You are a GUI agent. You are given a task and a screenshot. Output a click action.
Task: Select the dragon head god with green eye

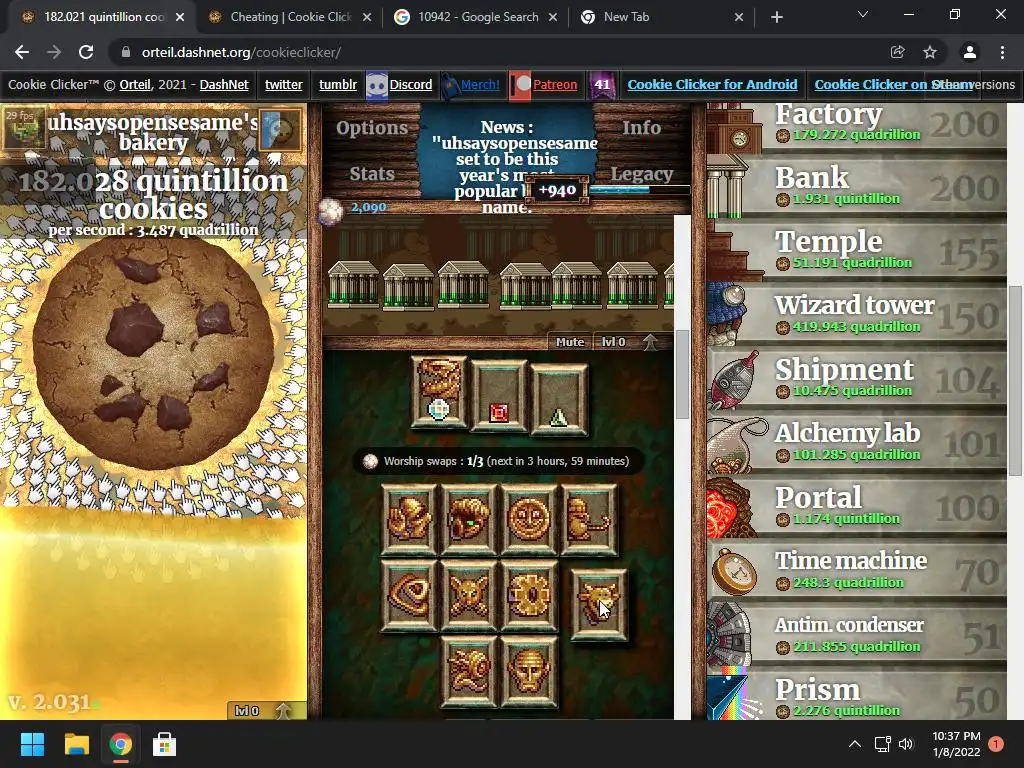[469, 520]
